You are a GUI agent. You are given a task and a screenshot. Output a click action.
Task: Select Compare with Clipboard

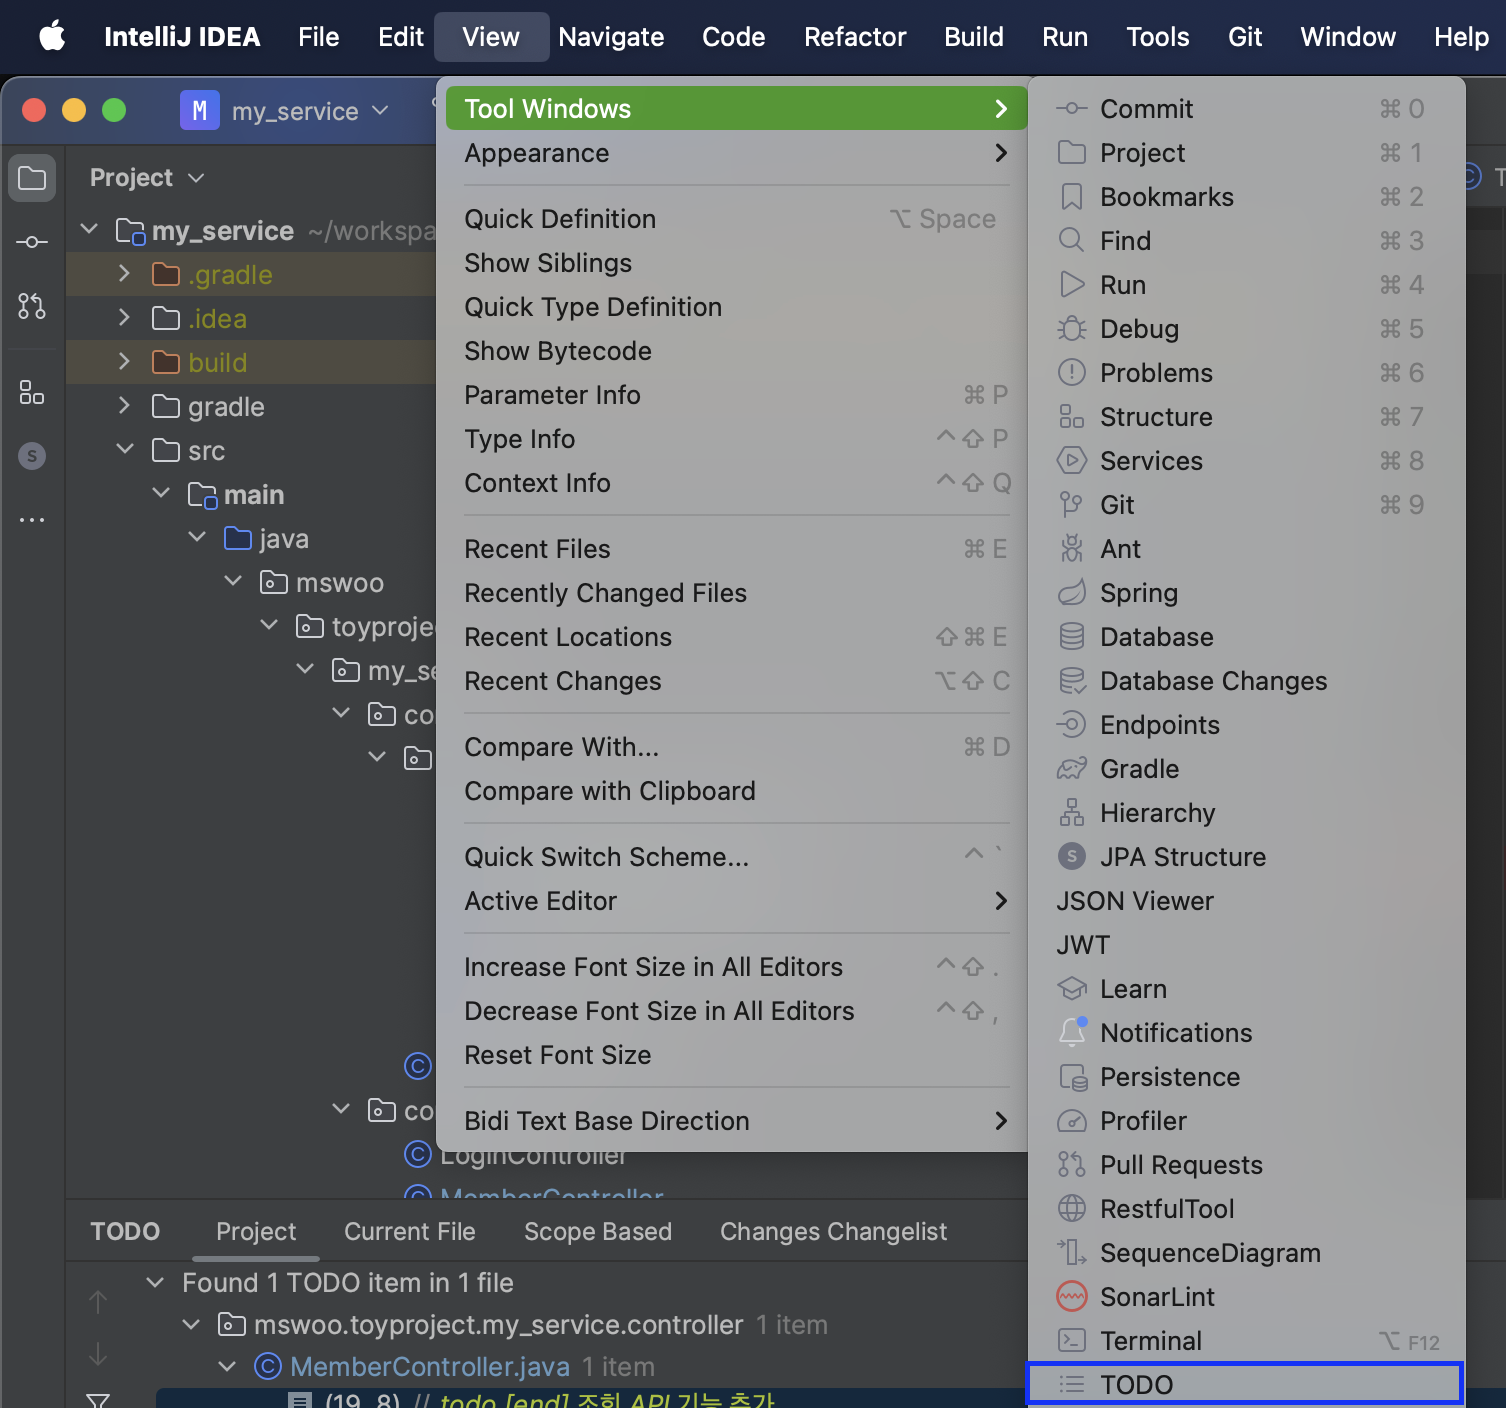736,791
